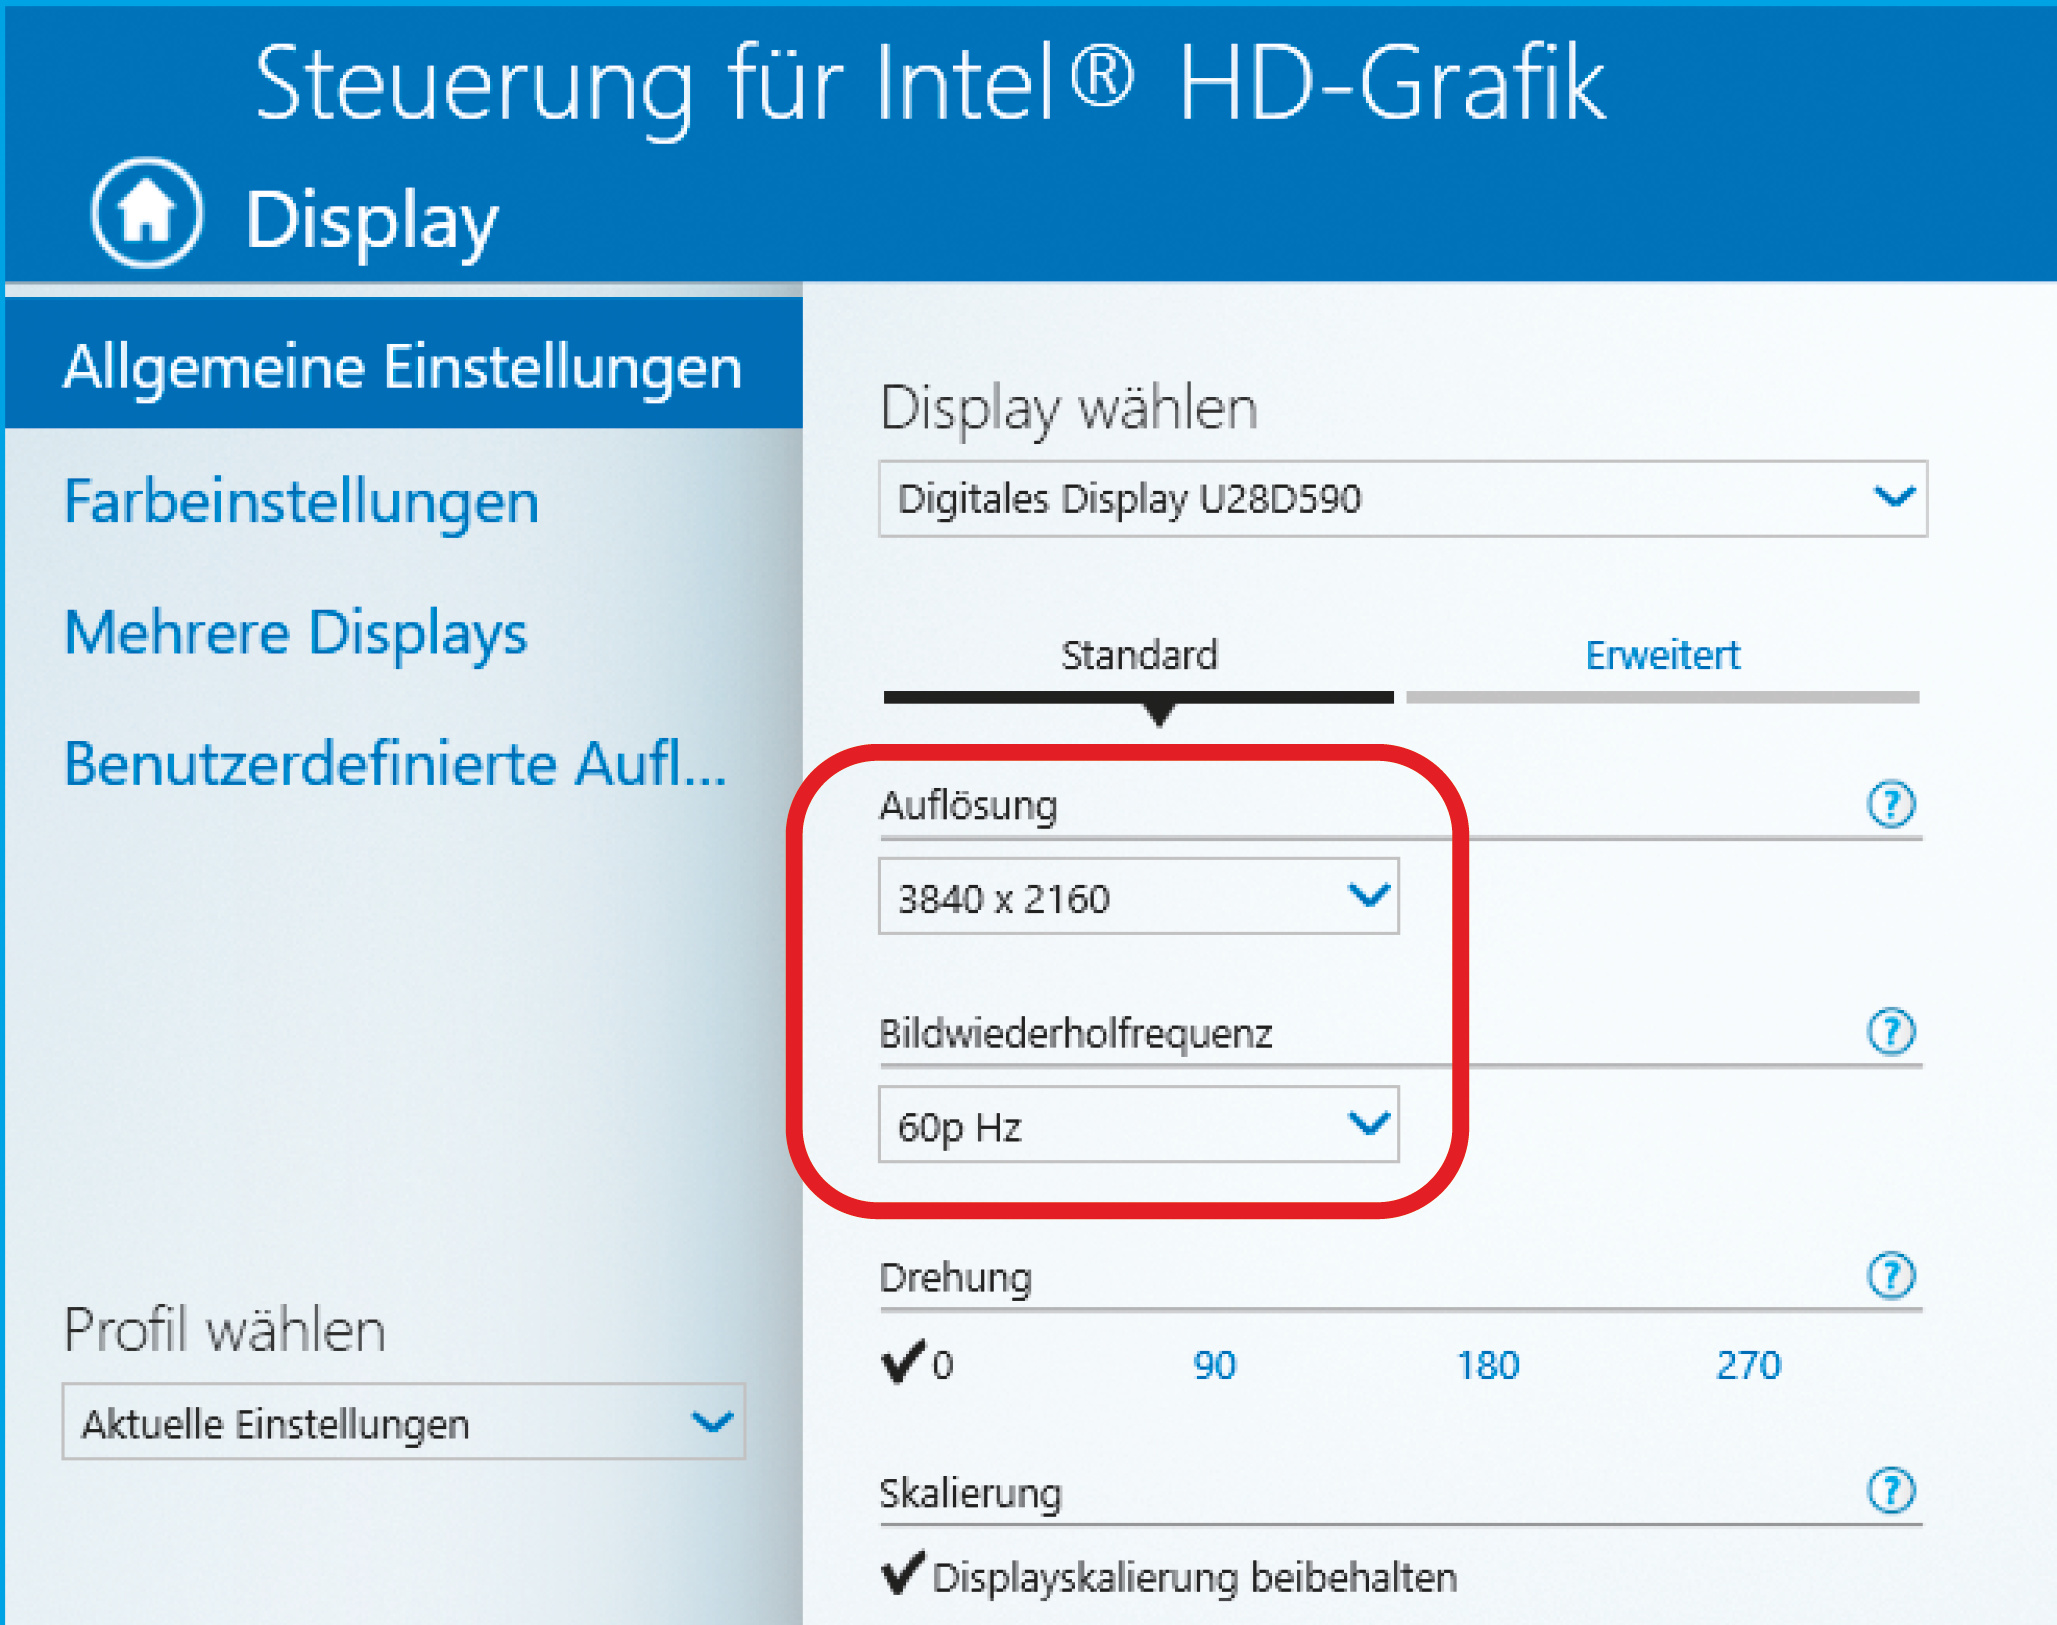Open help icon for Skalierung
This screenshot has width=2057, height=1625.
[x=1890, y=1491]
